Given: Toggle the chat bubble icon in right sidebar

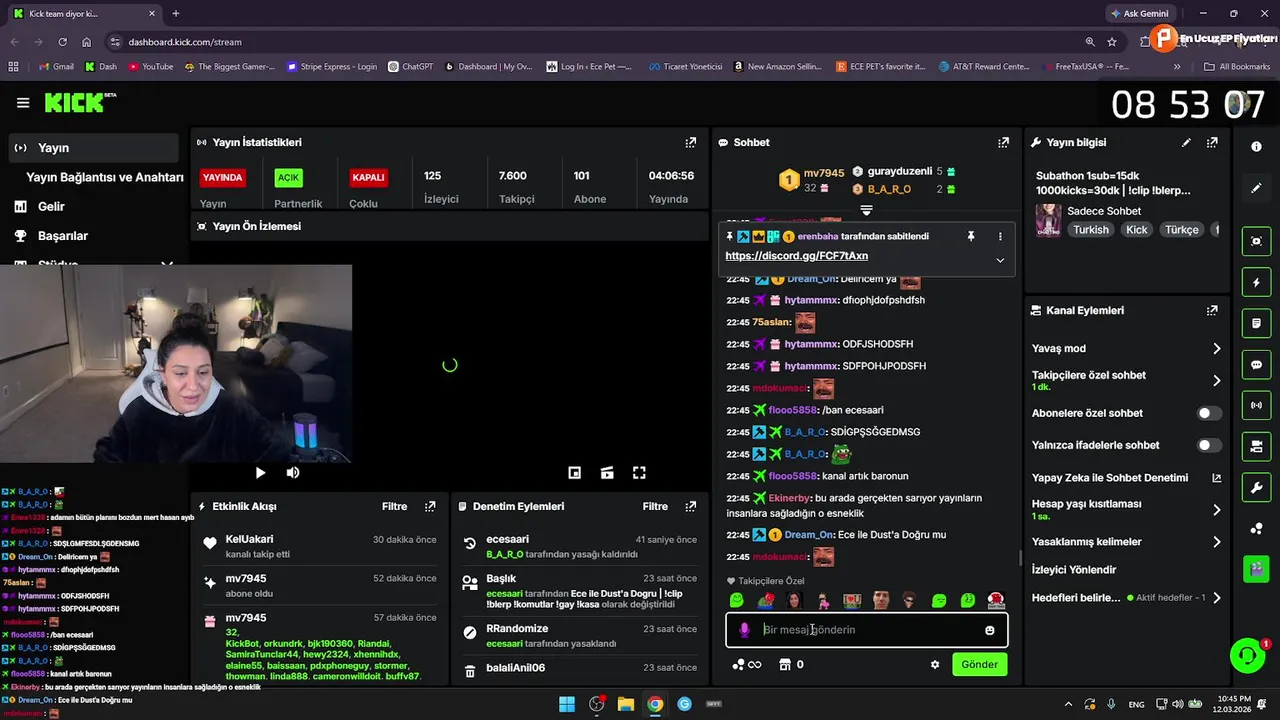Looking at the screenshot, I should (1256, 365).
